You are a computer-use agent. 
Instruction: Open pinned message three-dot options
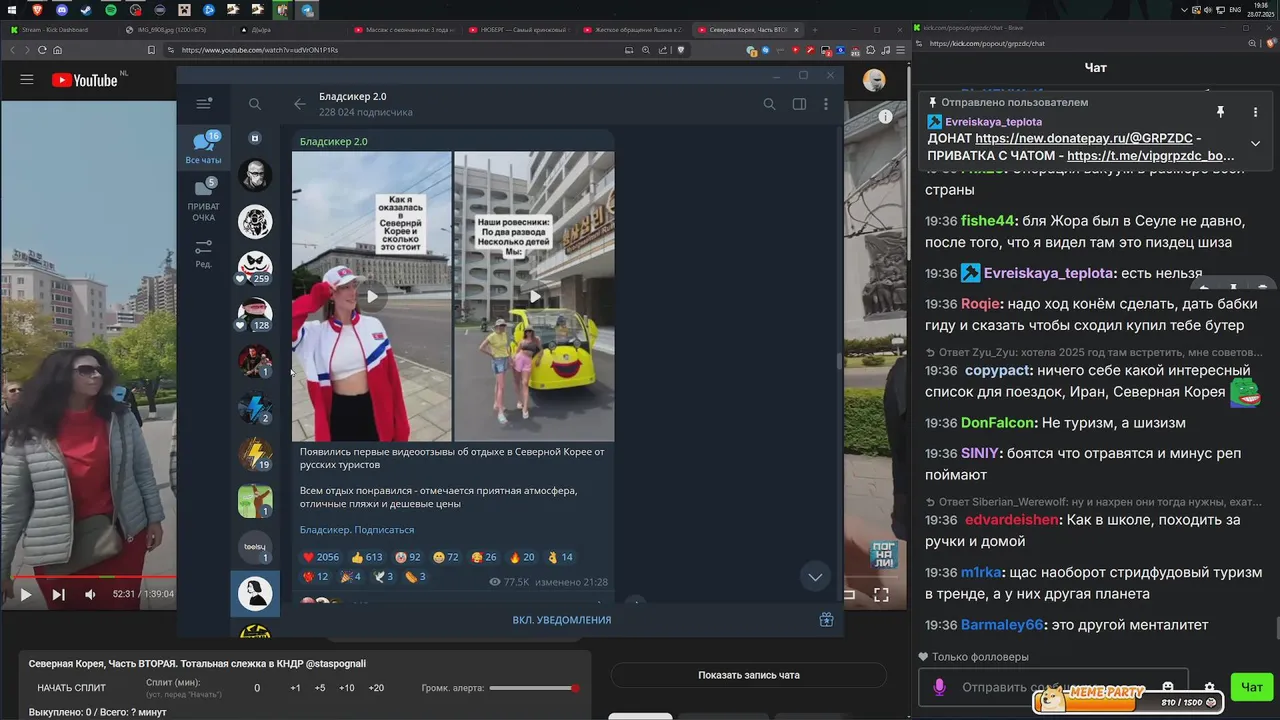click(x=1255, y=112)
